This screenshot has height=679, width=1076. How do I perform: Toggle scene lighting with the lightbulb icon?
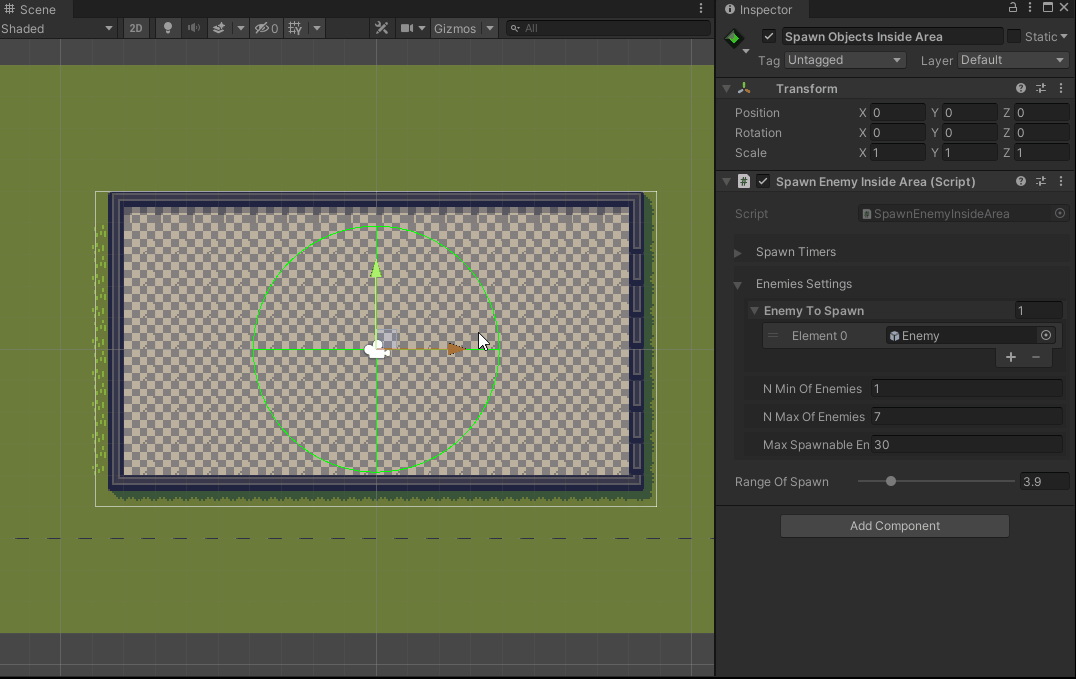[168, 29]
